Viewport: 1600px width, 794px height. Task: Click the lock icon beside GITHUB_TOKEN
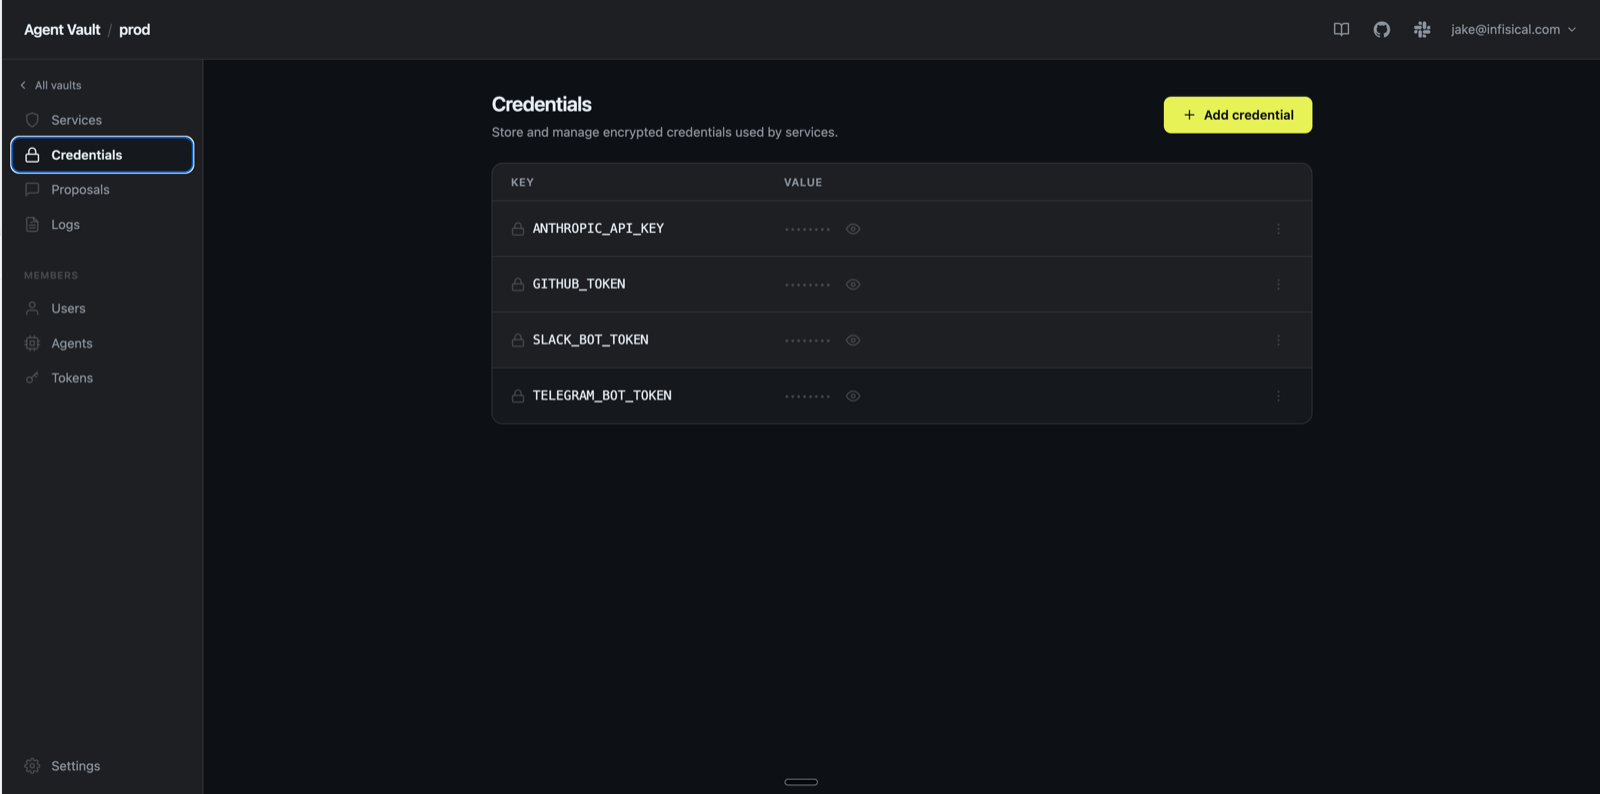point(518,285)
